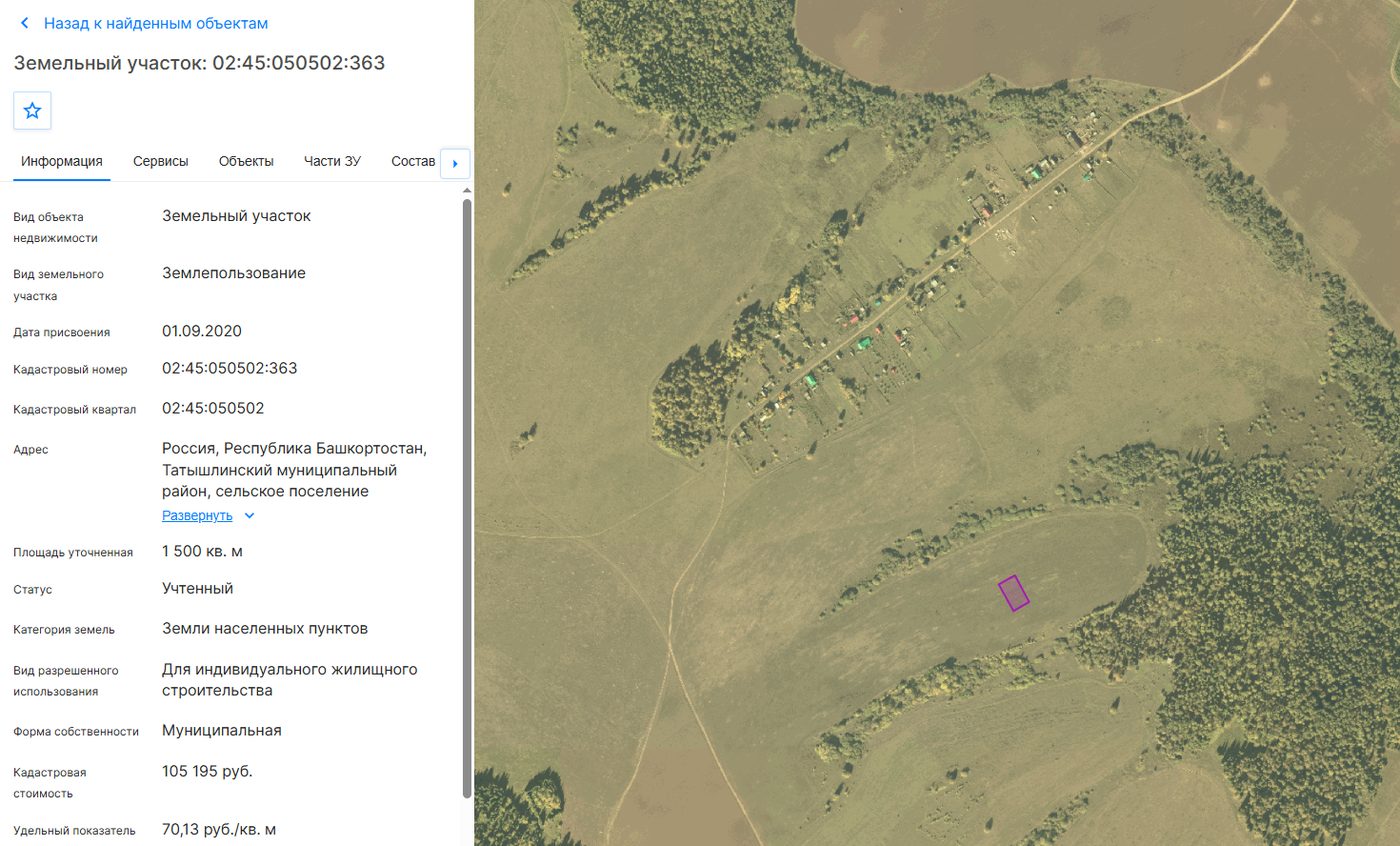The width and height of the screenshot is (1400, 846).
Task: Click the Муниципальная ownership value
Action: pyautogui.click(x=222, y=730)
